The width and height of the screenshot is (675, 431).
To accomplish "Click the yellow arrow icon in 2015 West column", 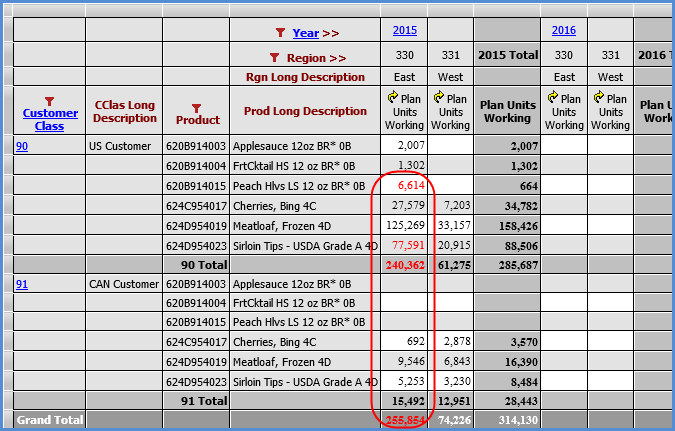I will 440,98.
